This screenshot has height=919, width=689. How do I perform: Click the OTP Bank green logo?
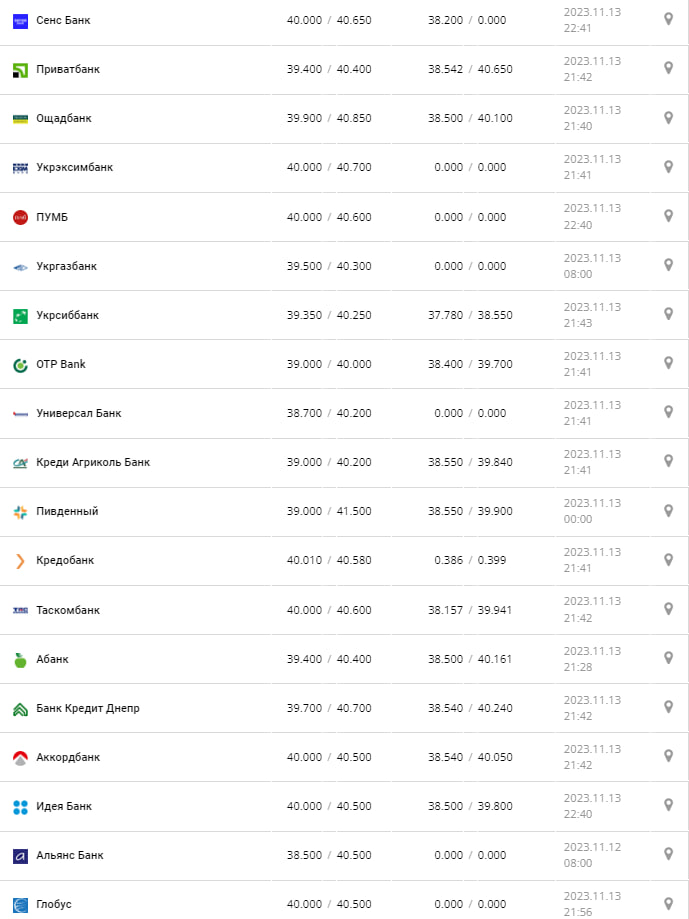point(20,365)
